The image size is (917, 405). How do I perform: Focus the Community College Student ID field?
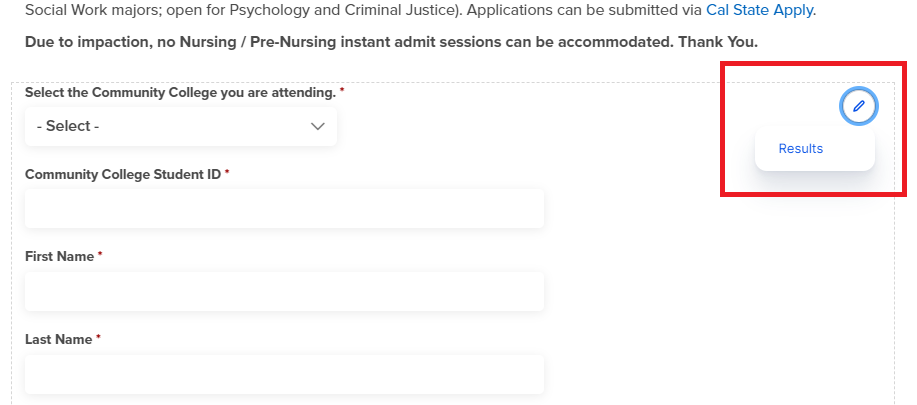coord(284,208)
